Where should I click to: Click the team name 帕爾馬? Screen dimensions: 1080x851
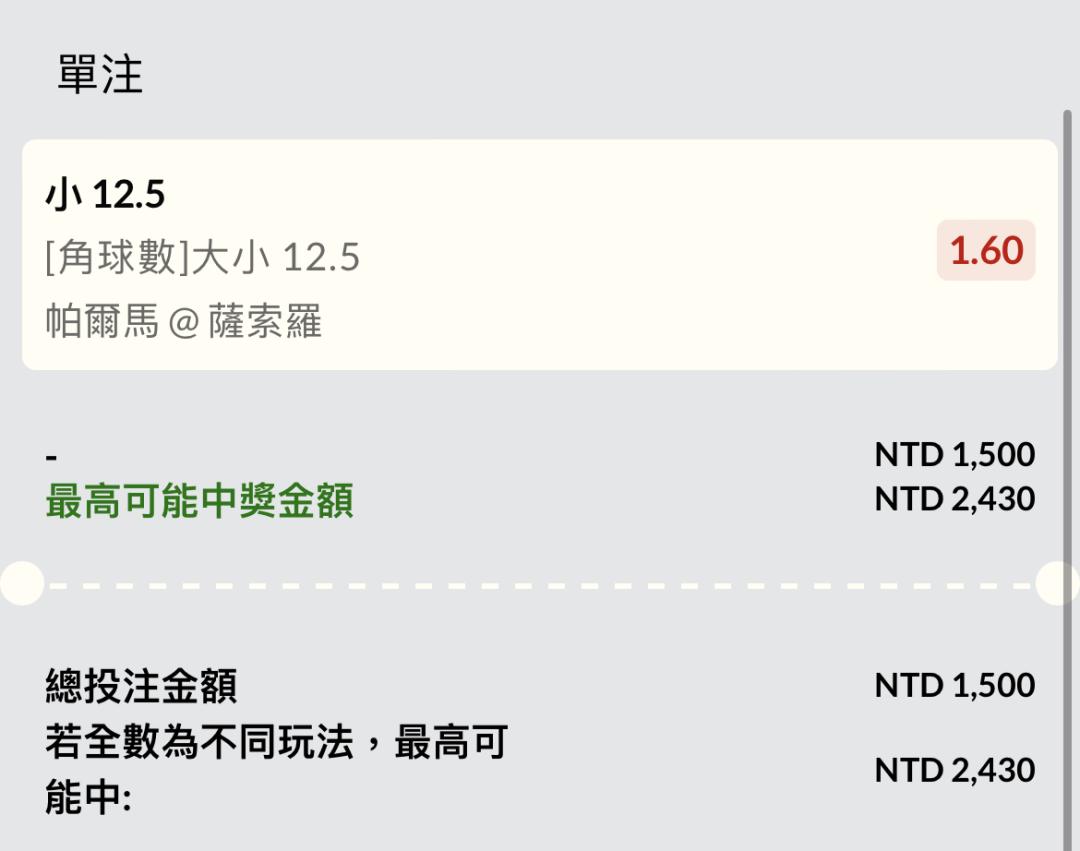click(x=102, y=323)
